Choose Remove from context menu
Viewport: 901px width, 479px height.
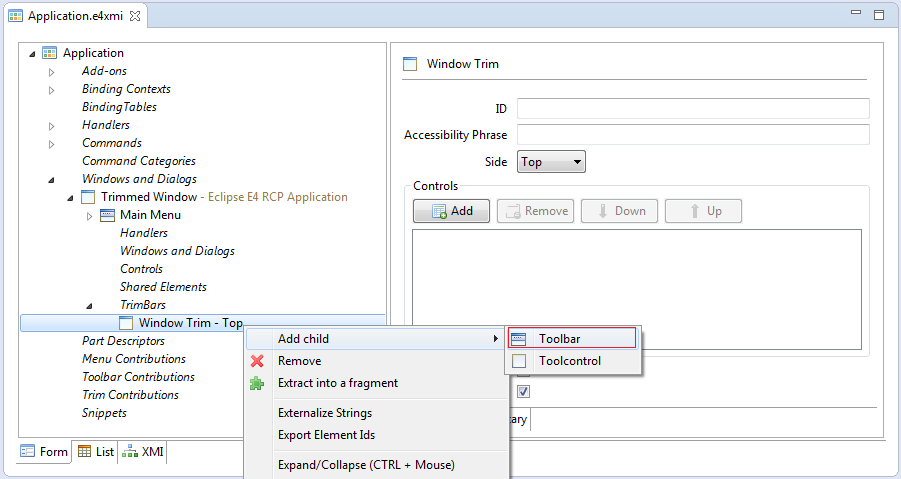(x=376, y=361)
